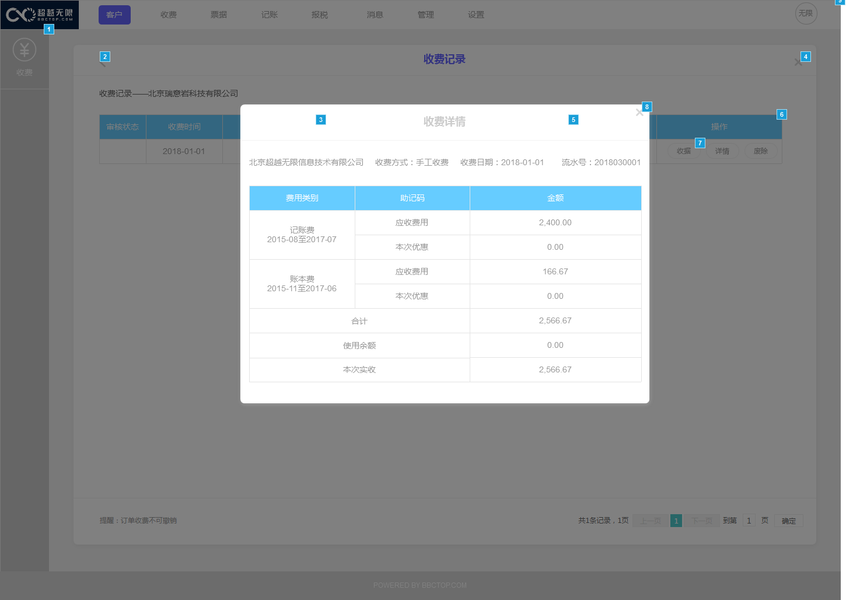Image resolution: width=846 pixels, height=600 pixels.
Task: Click the 合计 row label
Action: point(359,321)
